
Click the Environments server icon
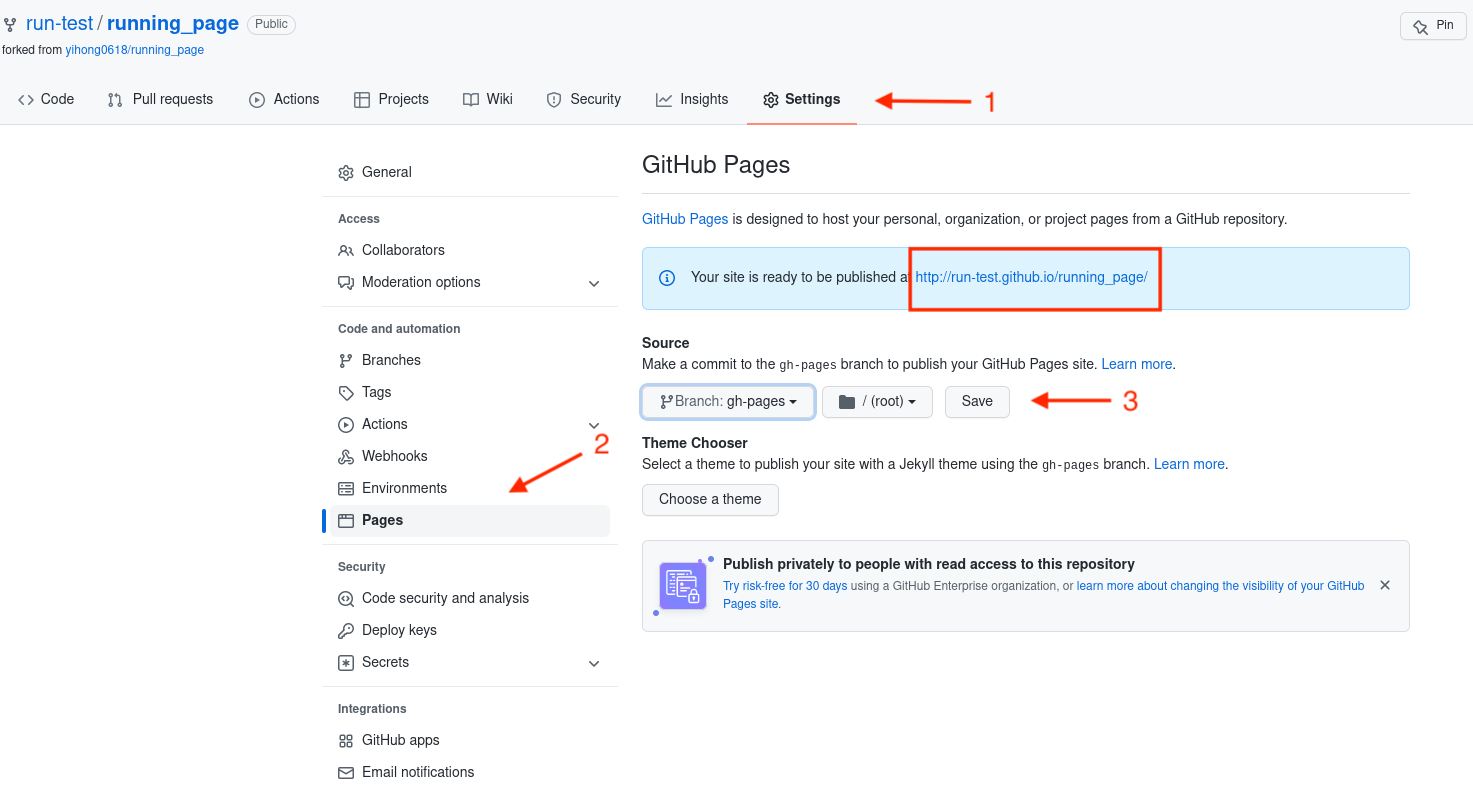(346, 489)
